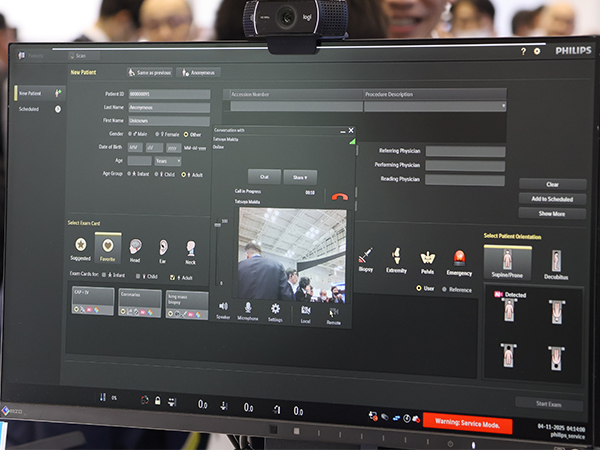600x450 pixels.
Task: Set gender to Female
Action: (x=161, y=134)
